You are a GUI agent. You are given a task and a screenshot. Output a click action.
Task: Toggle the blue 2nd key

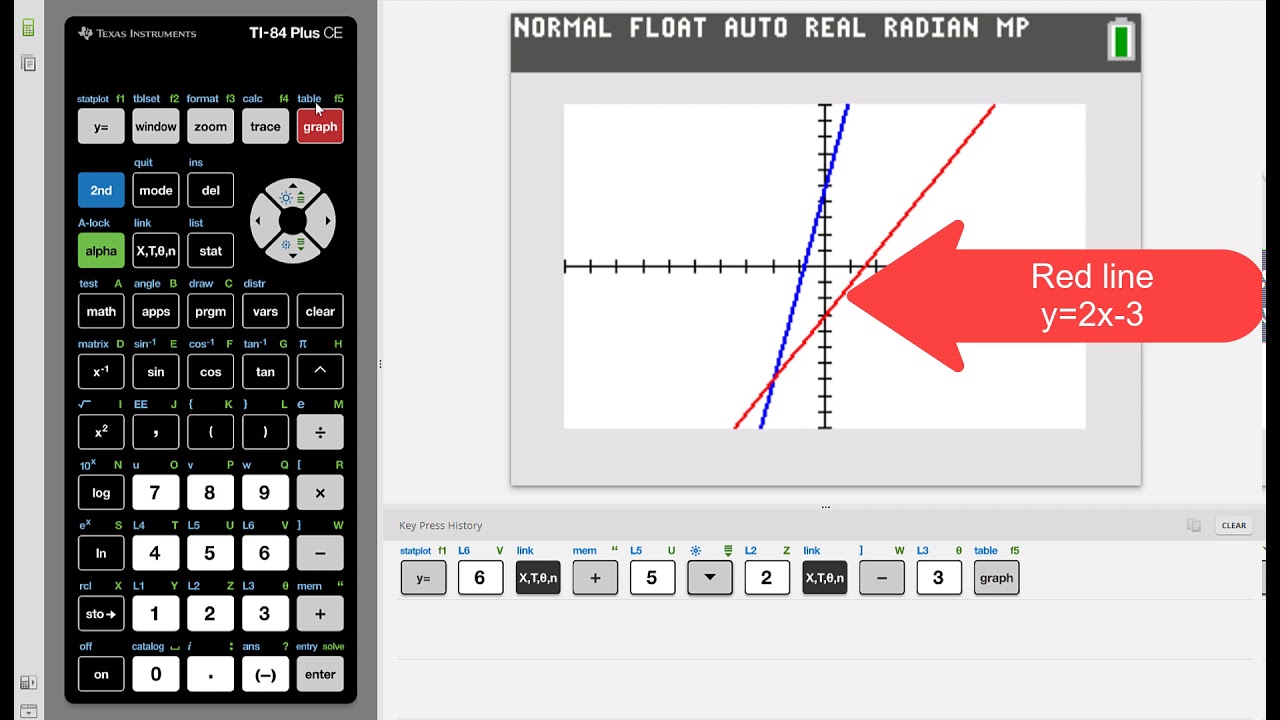(x=101, y=190)
